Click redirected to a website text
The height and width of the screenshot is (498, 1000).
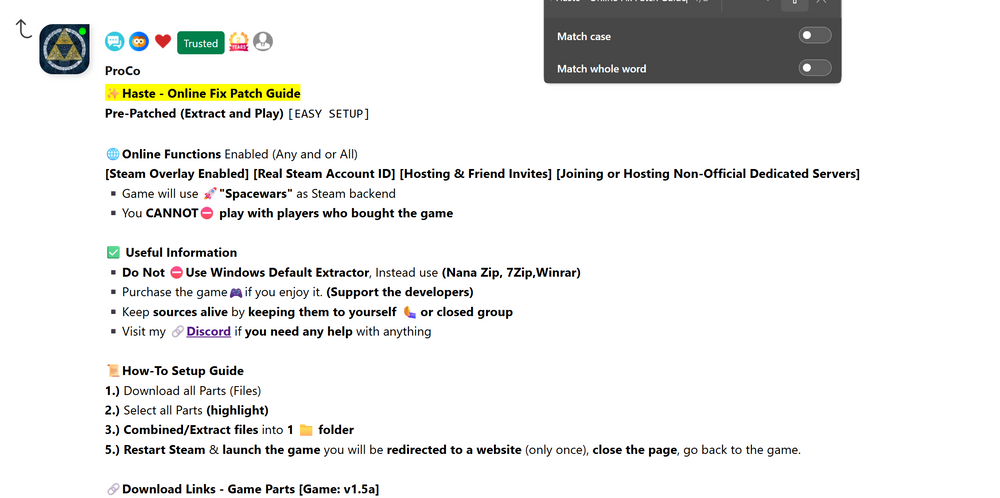[x=454, y=450]
